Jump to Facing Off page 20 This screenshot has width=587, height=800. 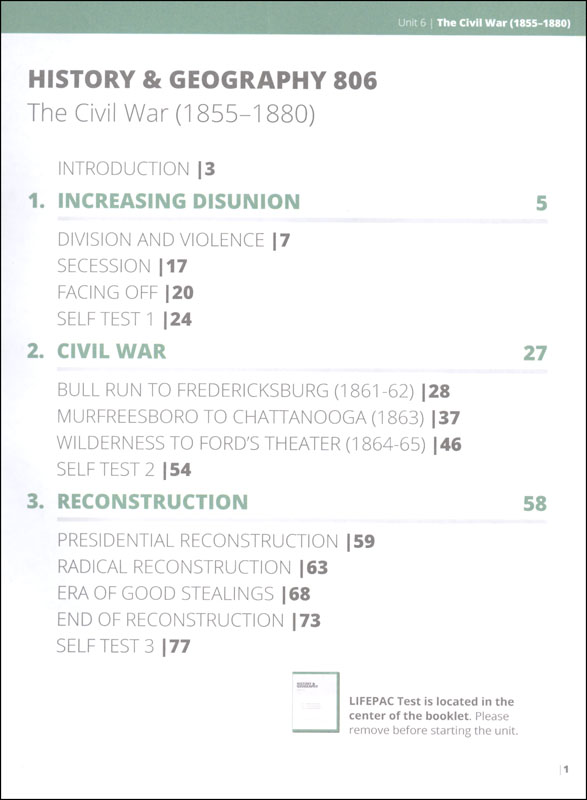coord(125,292)
